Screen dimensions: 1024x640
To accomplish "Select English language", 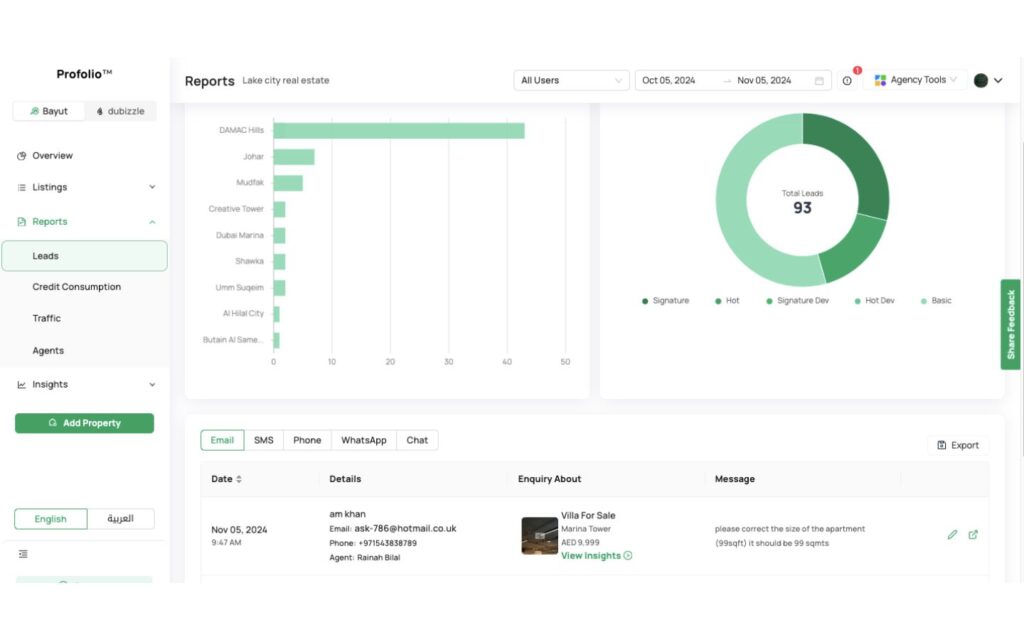I will [50, 519].
